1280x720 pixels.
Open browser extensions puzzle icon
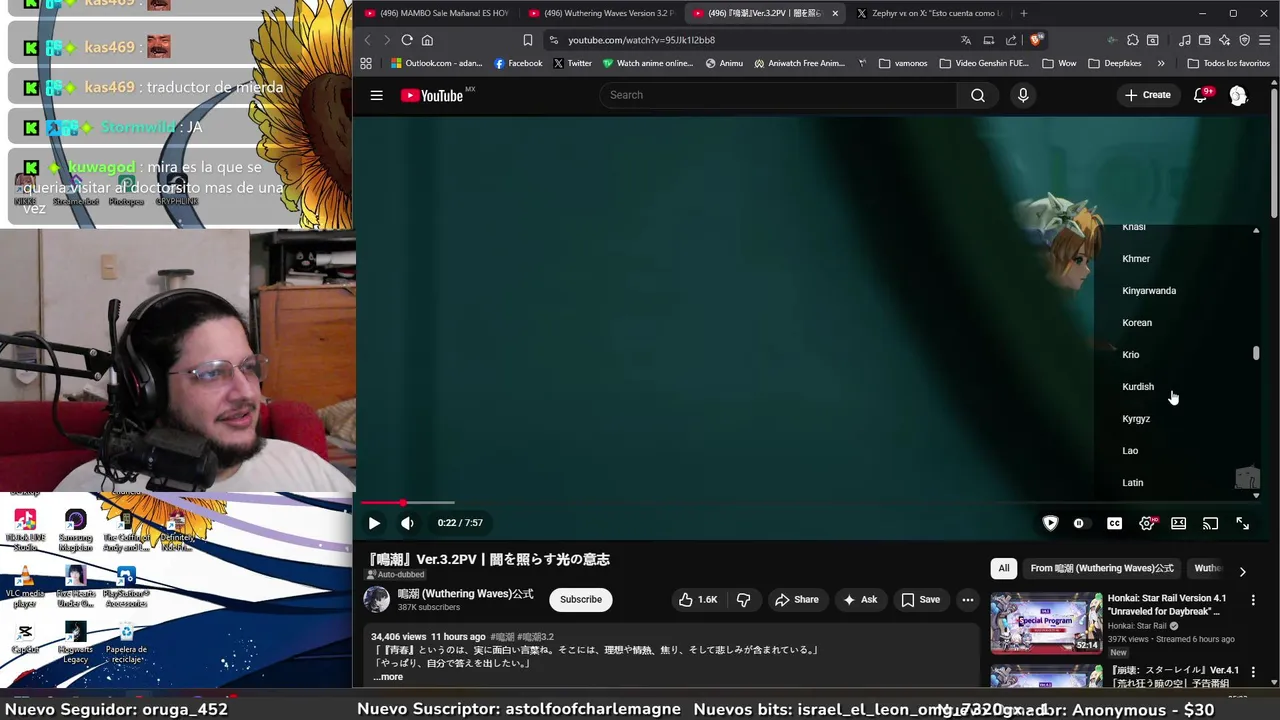tap(1132, 40)
